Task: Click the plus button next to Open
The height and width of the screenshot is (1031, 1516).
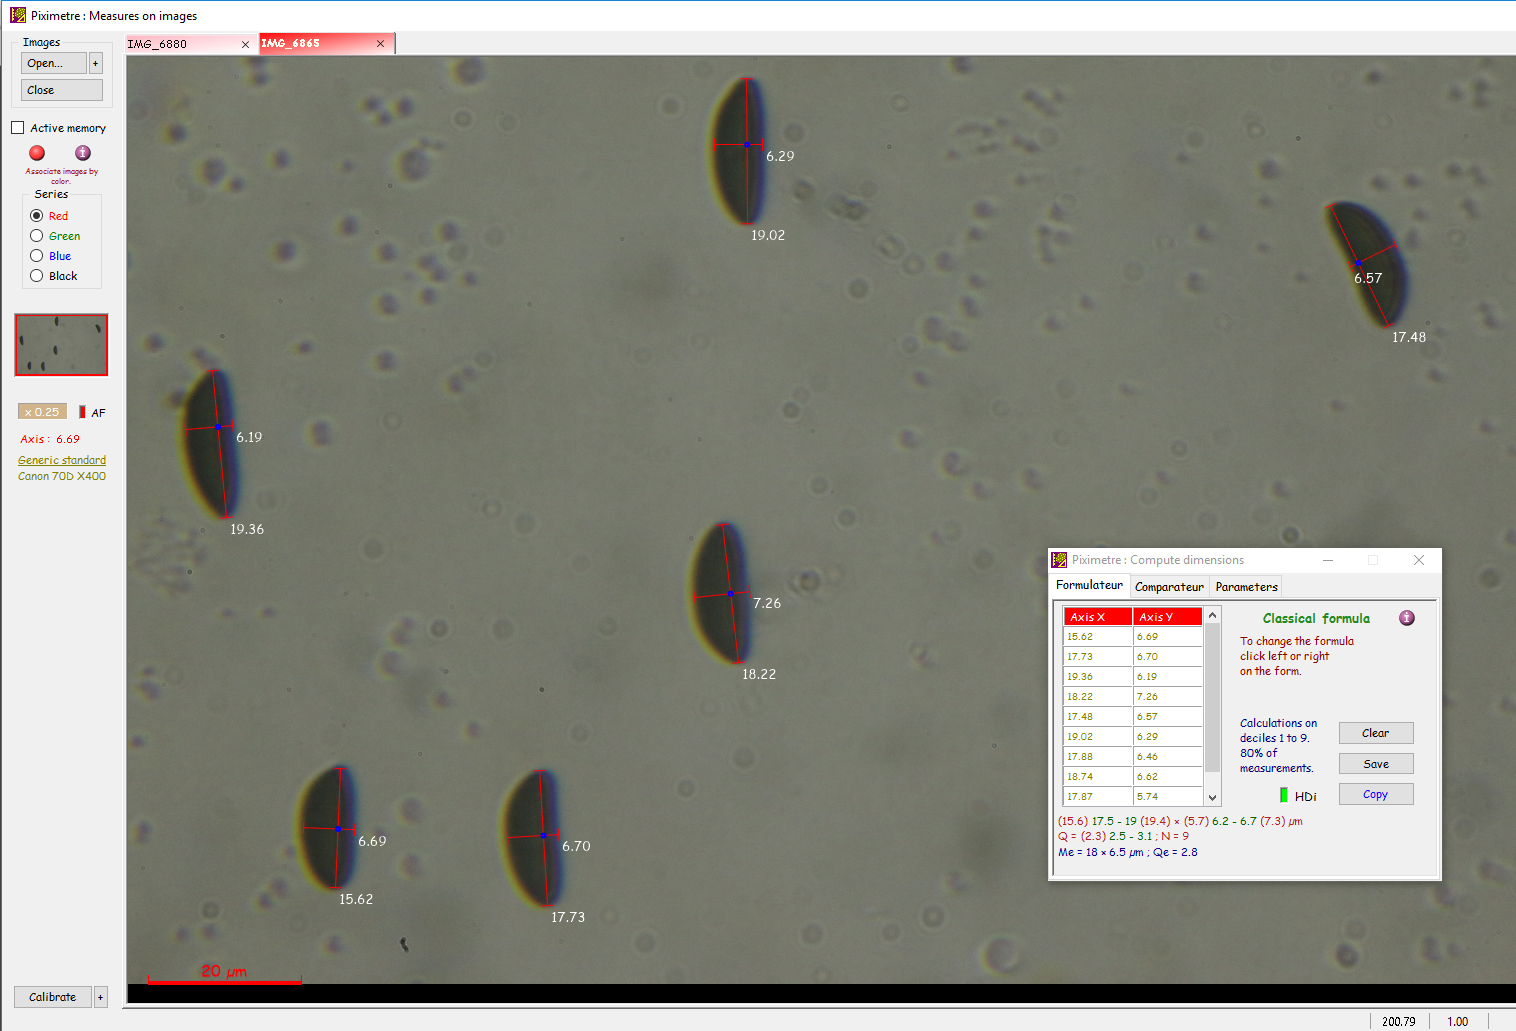Action: 96,63
